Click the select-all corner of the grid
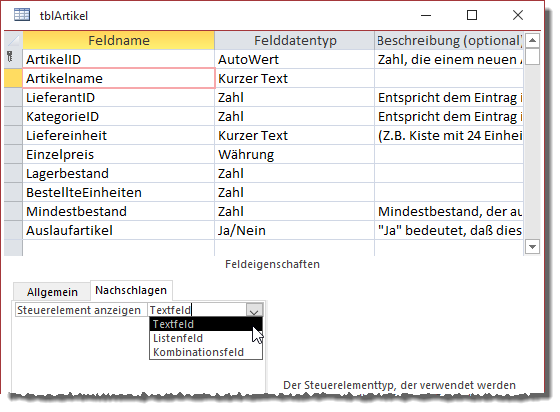The image size is (560, 412). pos(14,40)
